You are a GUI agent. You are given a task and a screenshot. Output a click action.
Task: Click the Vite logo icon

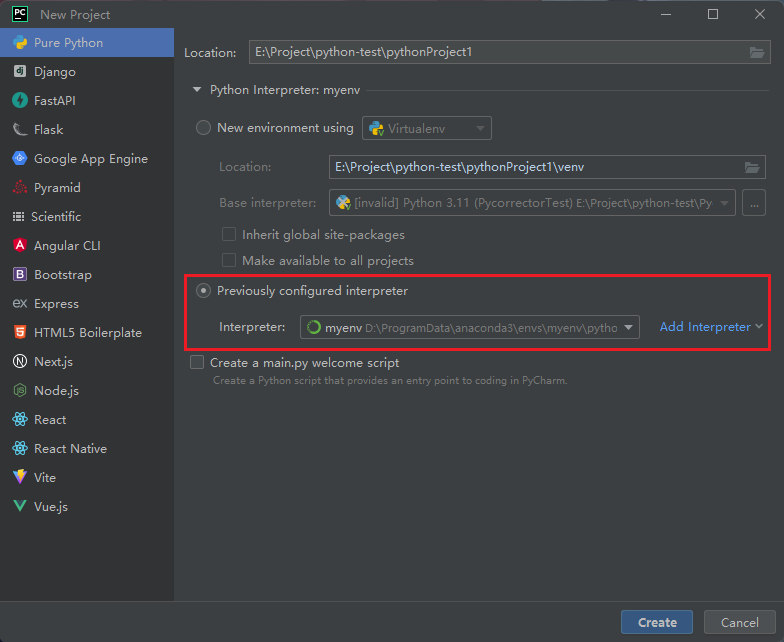[x=20, y=477]
